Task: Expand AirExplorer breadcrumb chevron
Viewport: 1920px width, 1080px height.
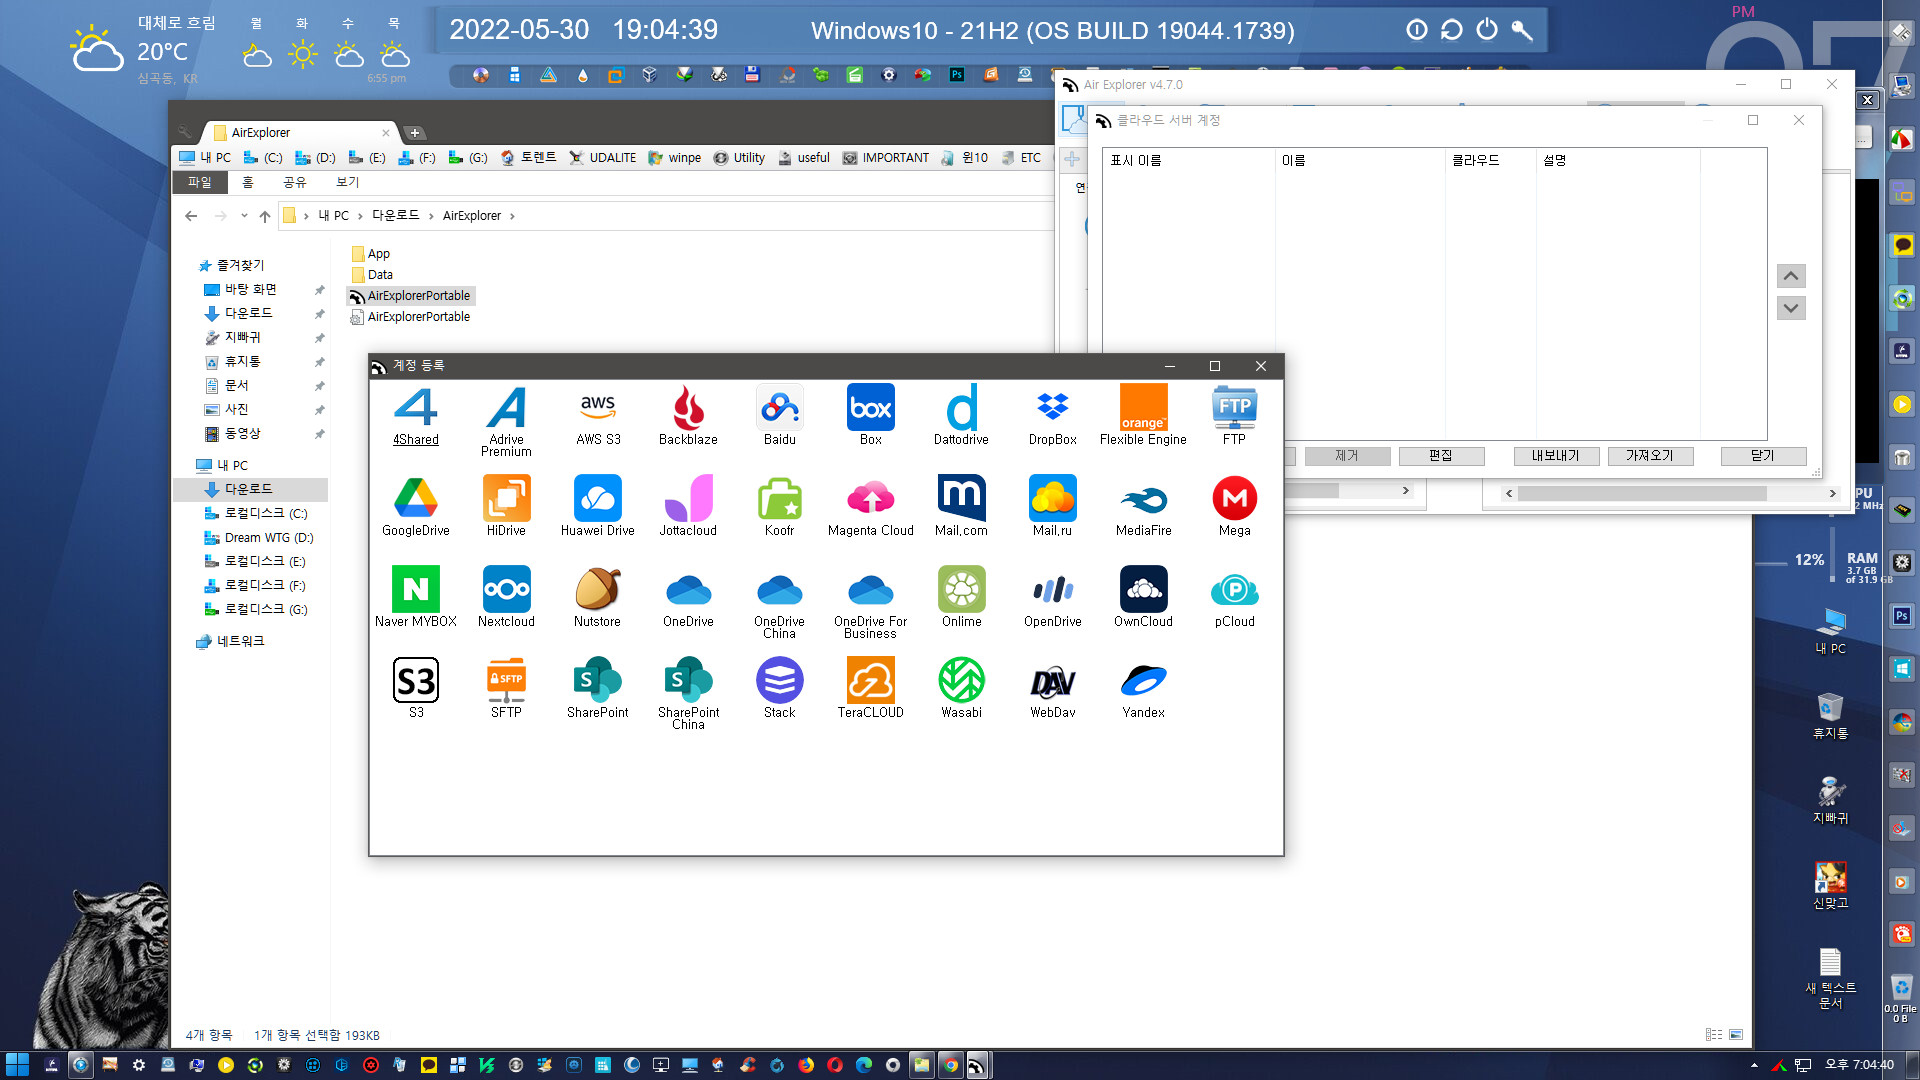Action: pos(512,216)
